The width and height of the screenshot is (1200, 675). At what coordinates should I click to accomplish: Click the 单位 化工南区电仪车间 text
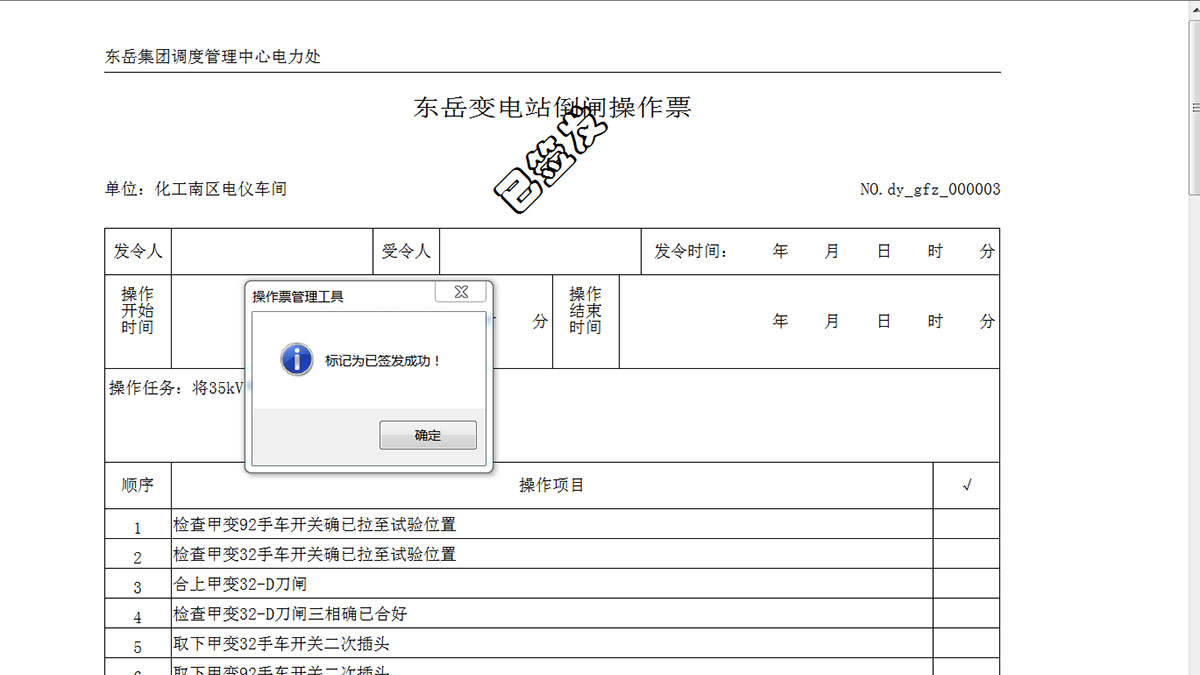coord(196,189)
